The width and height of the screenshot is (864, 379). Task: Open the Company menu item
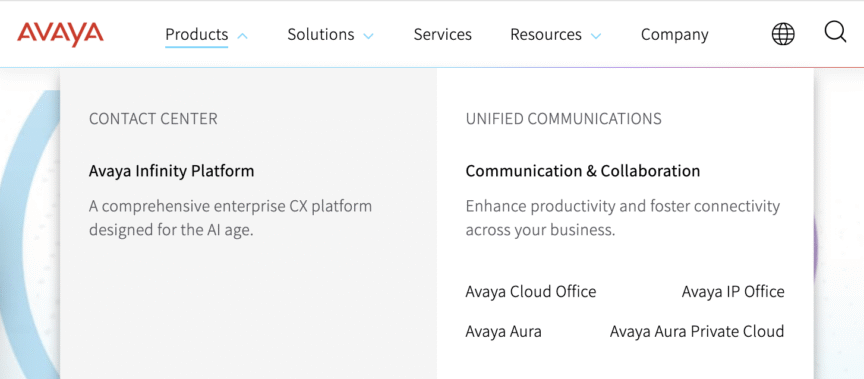click(x=674, y=35)
